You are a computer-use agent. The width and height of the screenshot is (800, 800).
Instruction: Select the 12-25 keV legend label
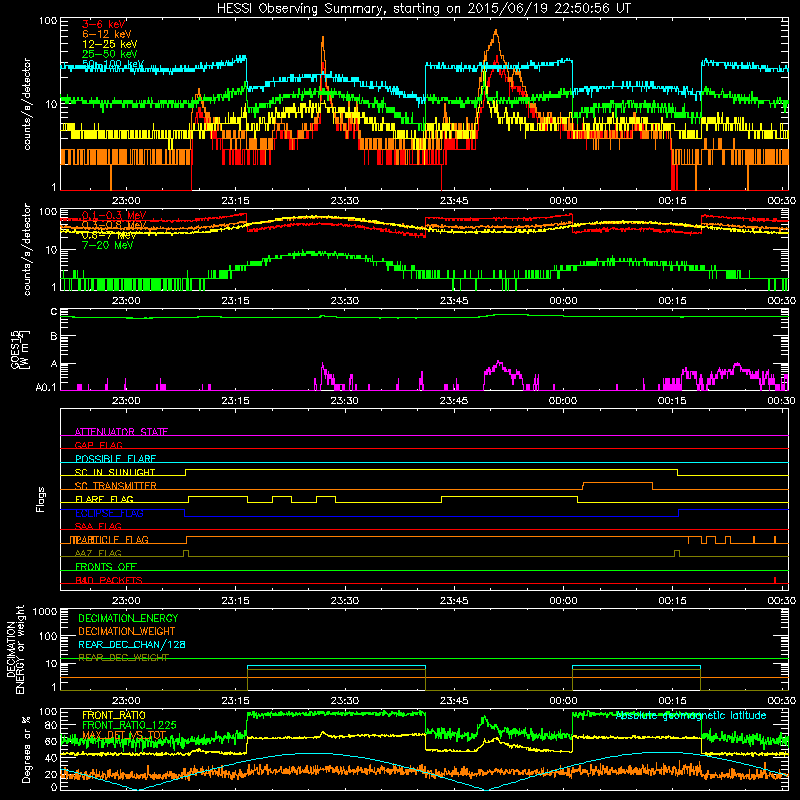pos(109,44)
